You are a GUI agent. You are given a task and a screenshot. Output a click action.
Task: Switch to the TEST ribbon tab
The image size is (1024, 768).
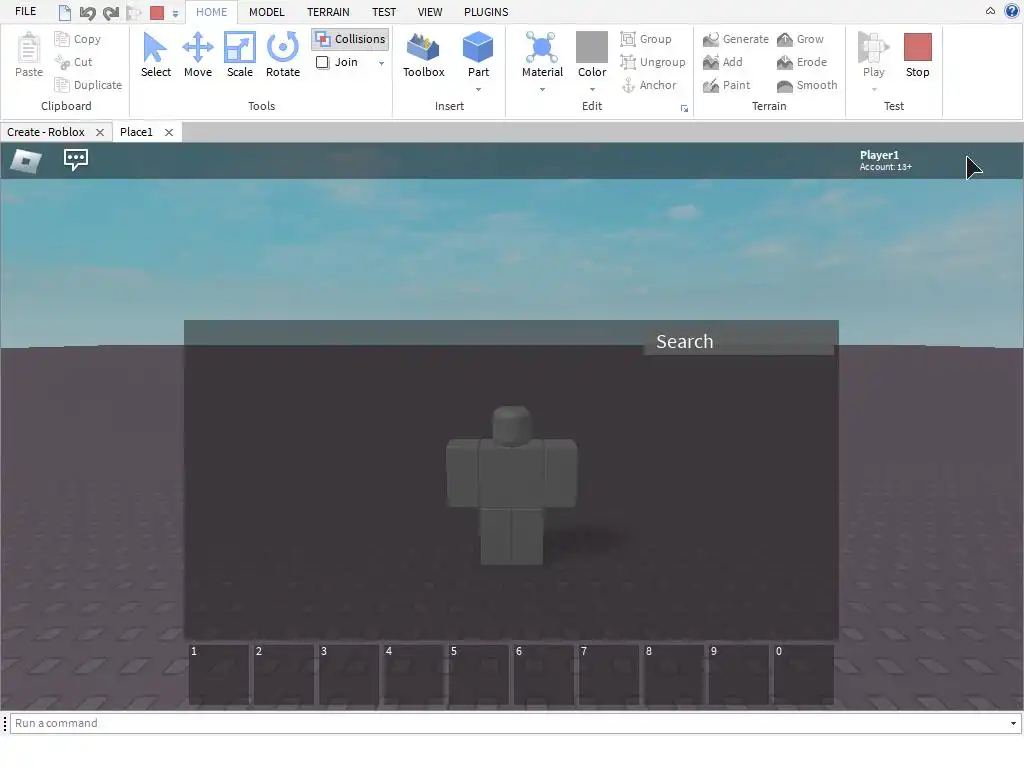(383, 12)
